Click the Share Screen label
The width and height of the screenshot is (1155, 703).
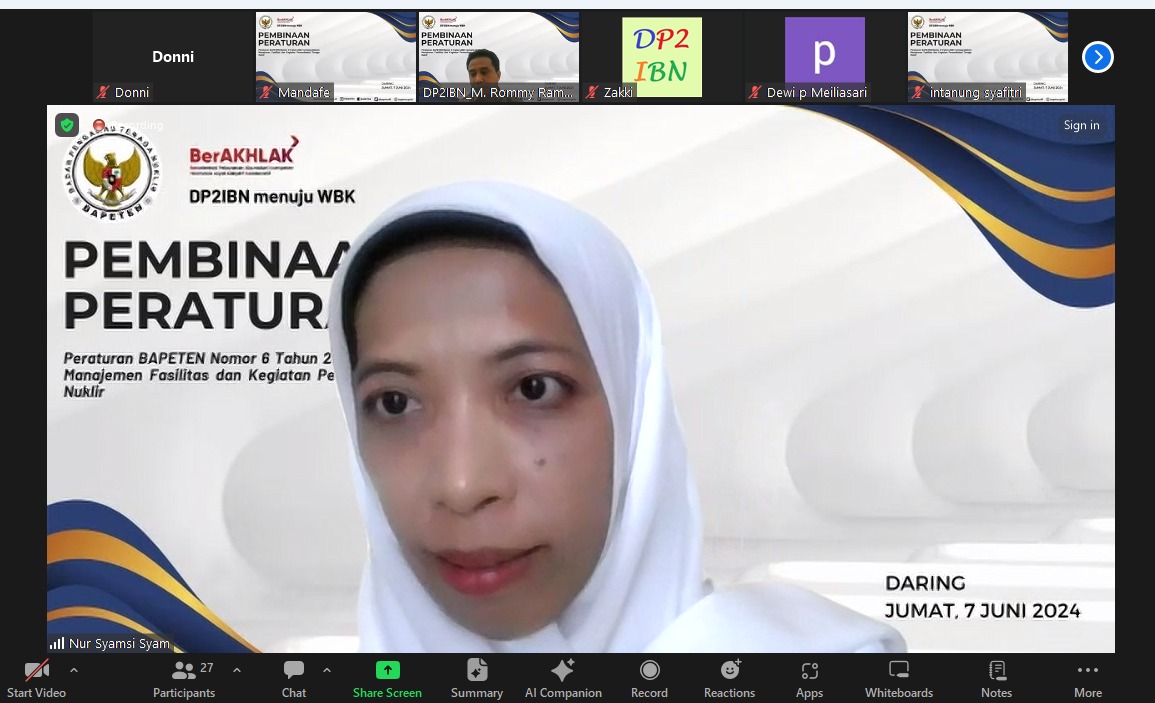(387, 693)
